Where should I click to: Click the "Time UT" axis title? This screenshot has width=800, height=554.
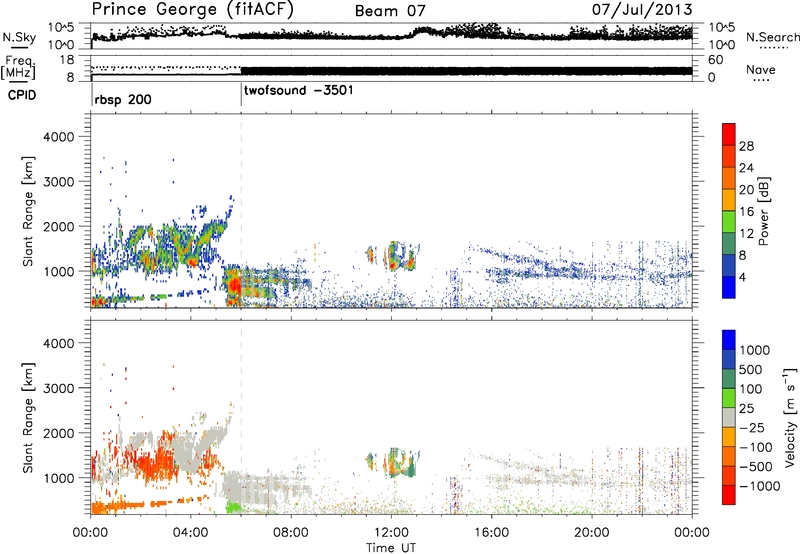(x=391, y=548)
